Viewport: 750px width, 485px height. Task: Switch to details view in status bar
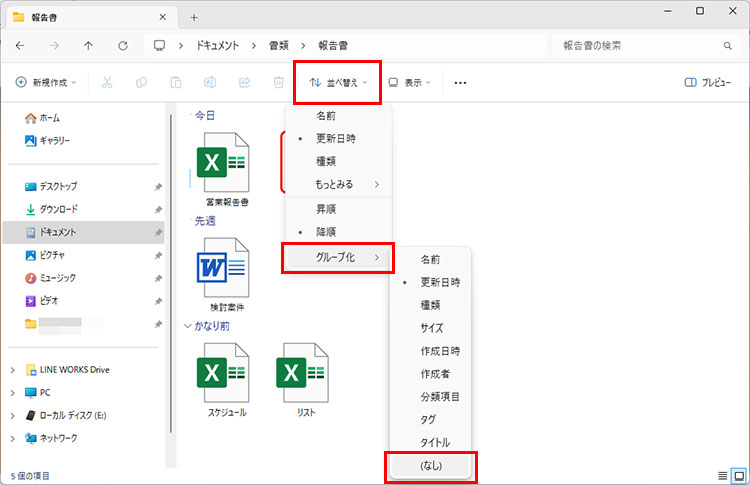pyautogui.click(x=723, y=475)
